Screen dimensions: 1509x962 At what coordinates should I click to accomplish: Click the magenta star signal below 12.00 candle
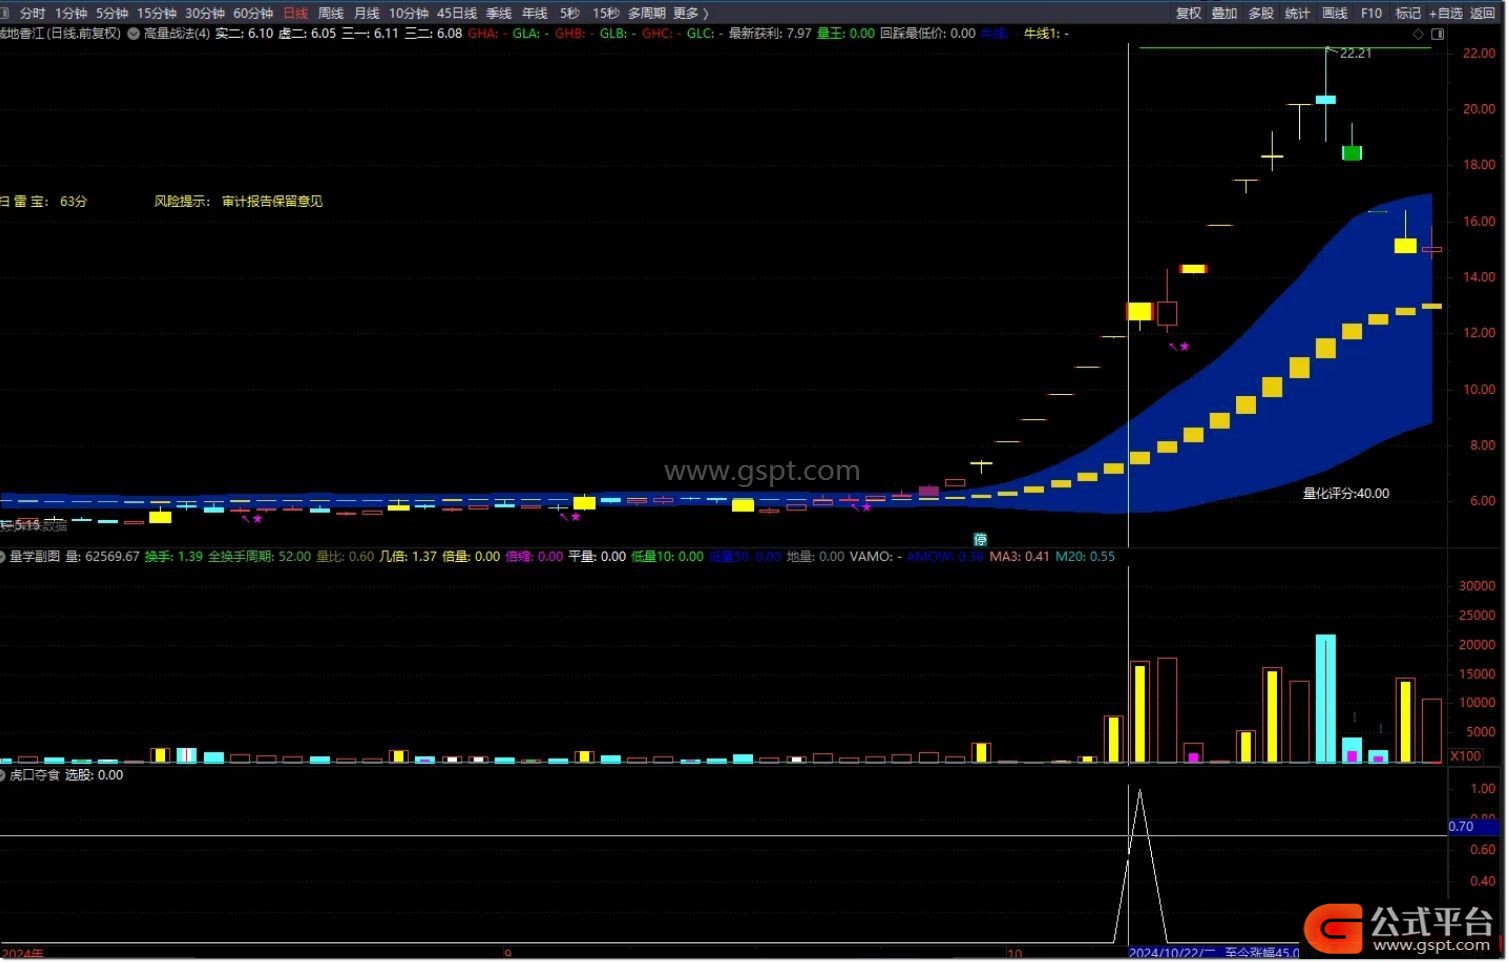1184,346
